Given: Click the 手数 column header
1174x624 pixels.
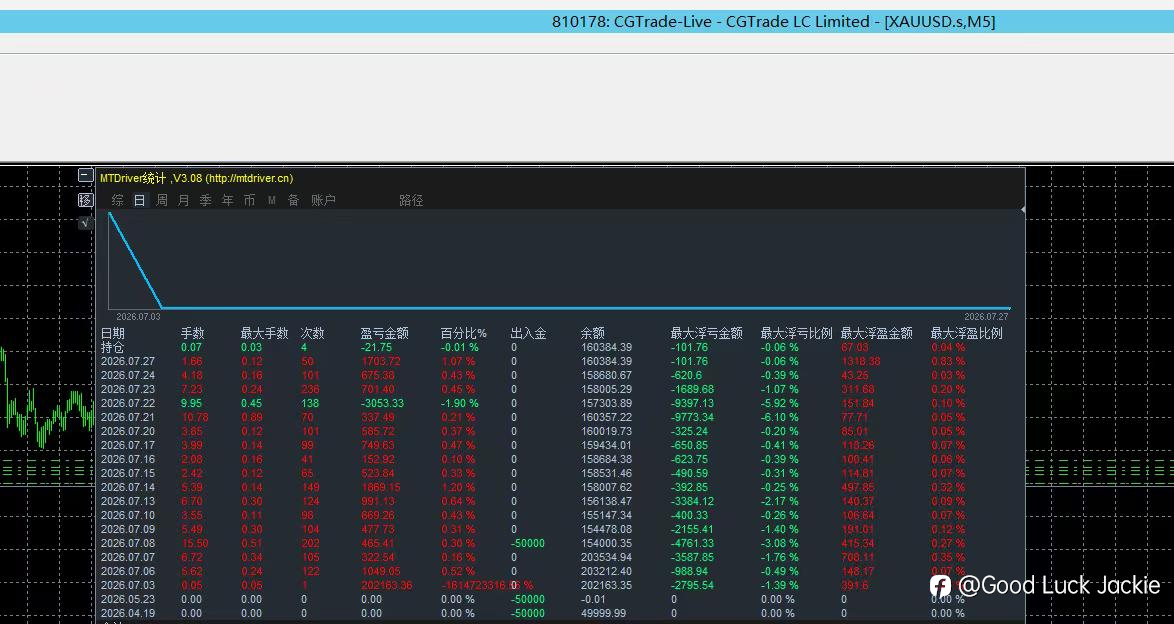Looking at the screenshot, I should pos(192,333).
